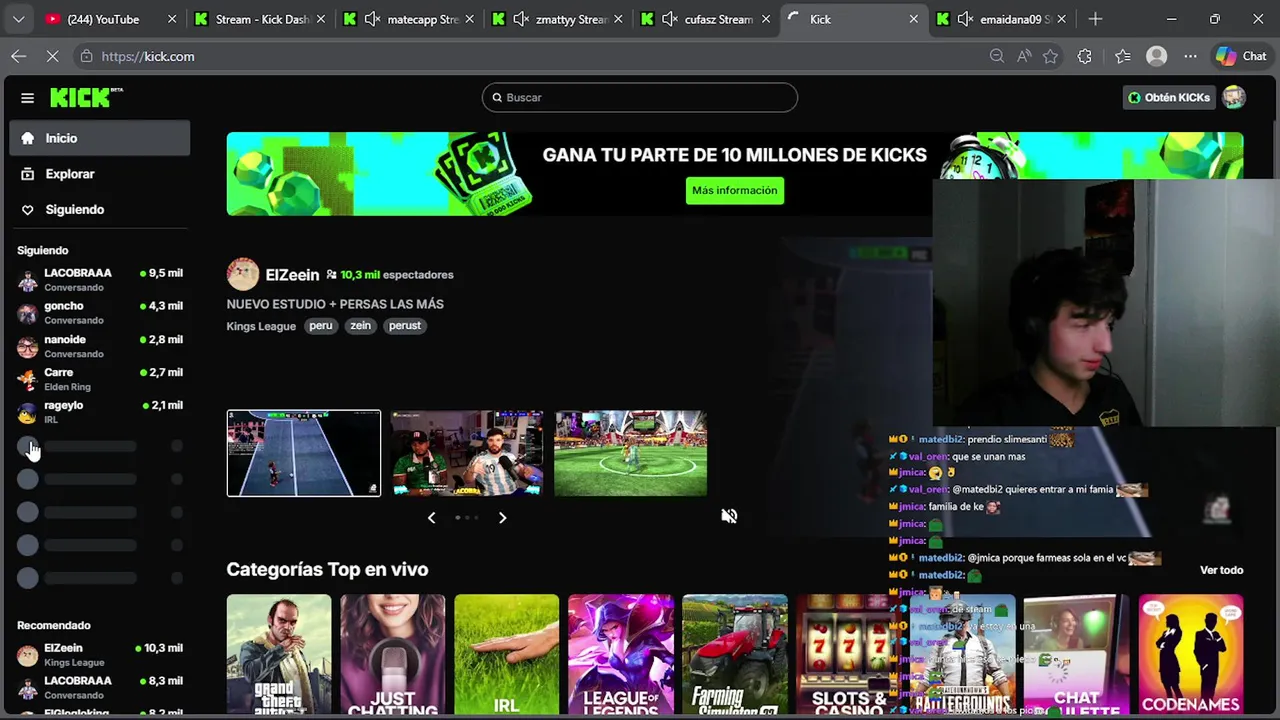This screenshot has width=1280, height=720.
Task: Mute the emaidana09 tab audio
Action: pos(965,19)
